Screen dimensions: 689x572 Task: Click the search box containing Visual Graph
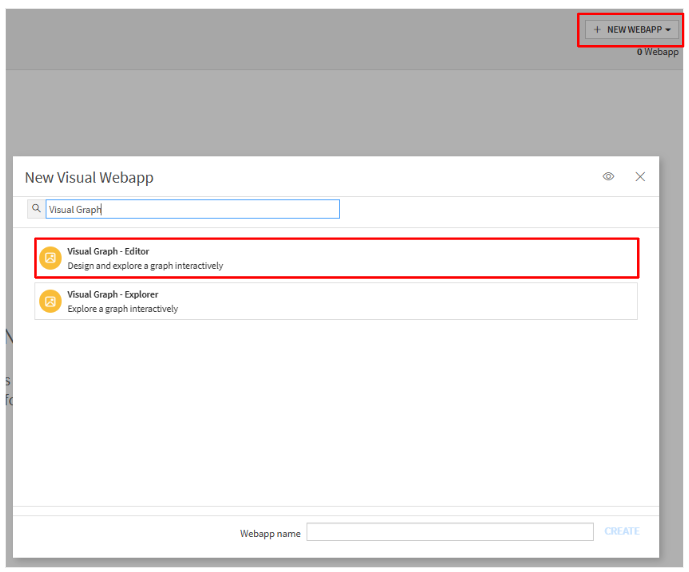192,209
